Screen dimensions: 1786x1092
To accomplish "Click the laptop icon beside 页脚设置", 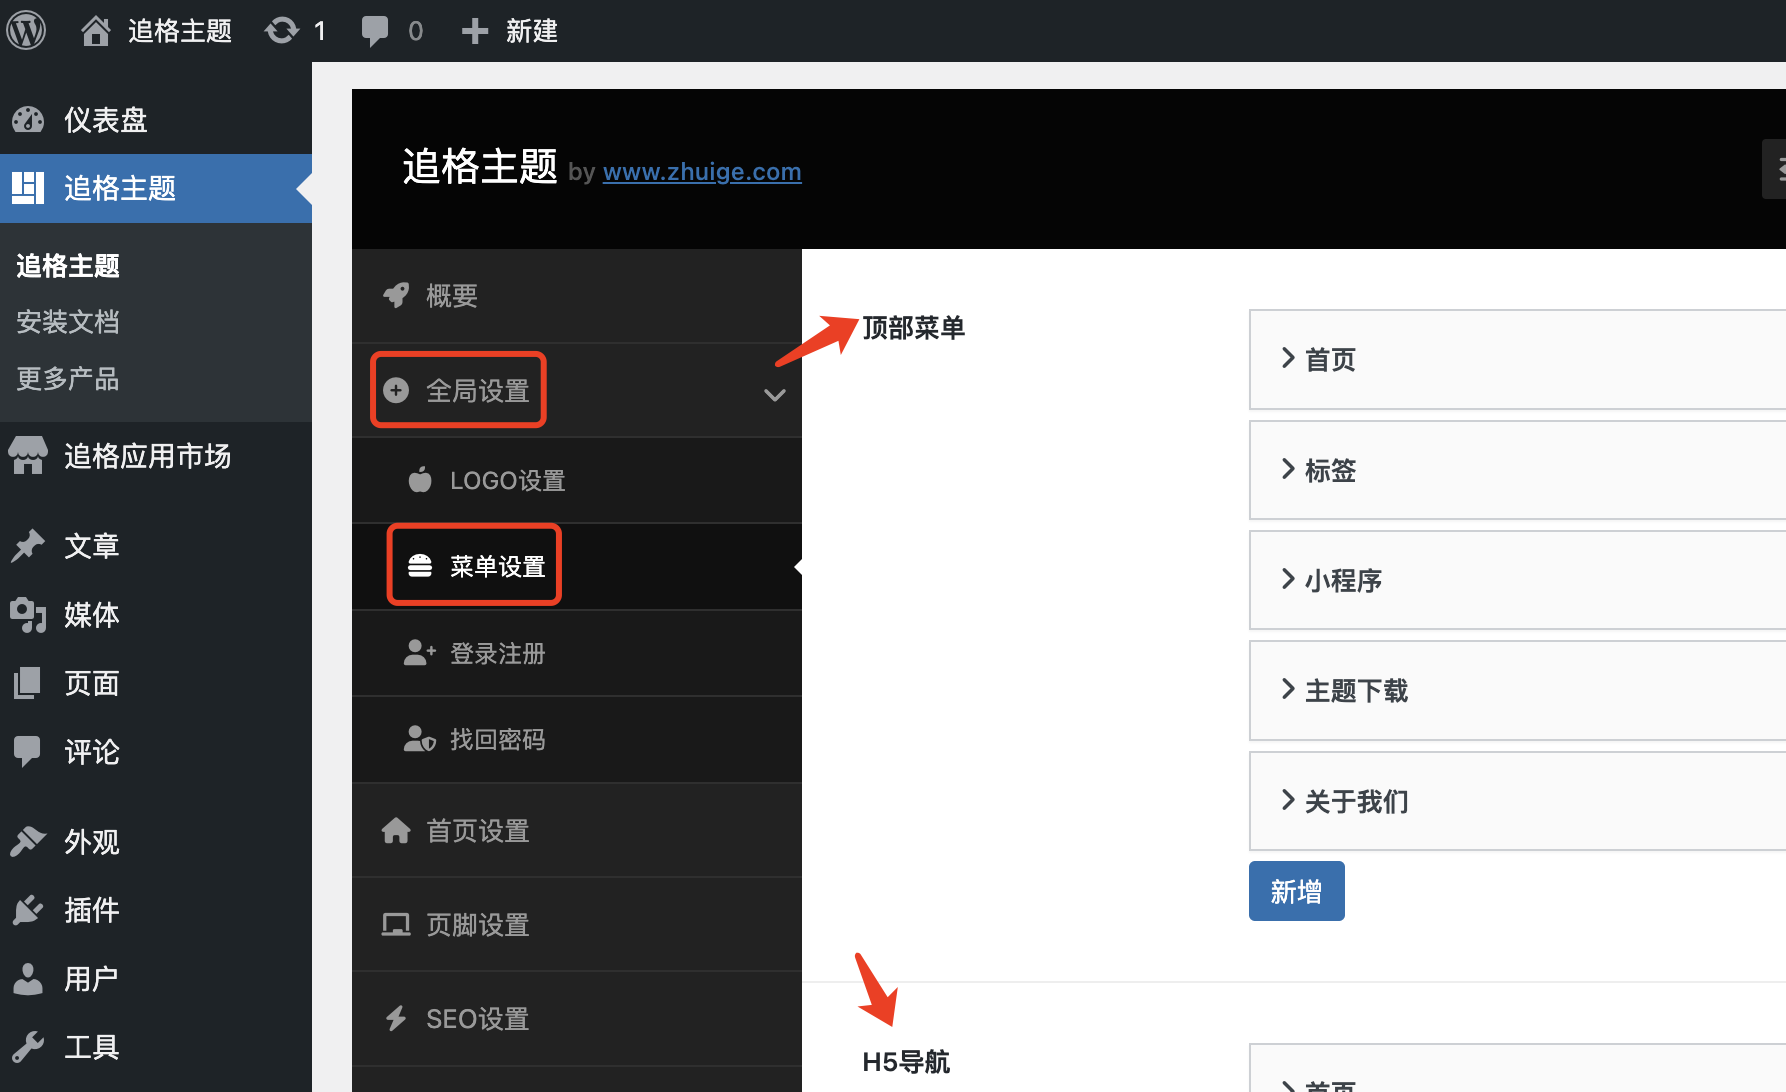I will coord(396,925).
